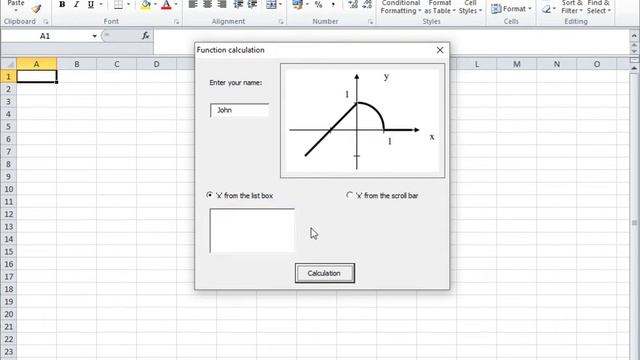
Task: Click Merge & Center icon
Action: (x=271, y=4)
